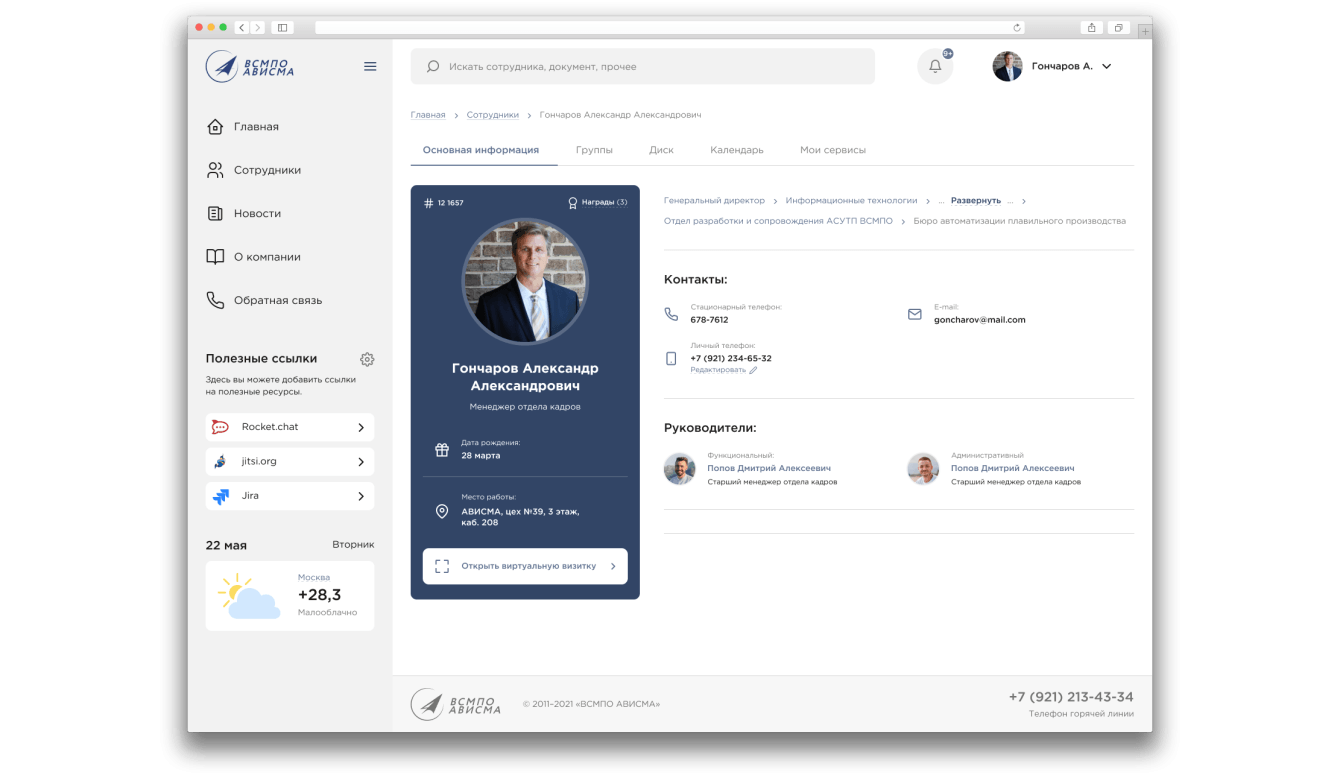The width and height of the screenshot is (1340, 775).
Task: Click the birth date 28 марта
Action: (x=481, y=455)
